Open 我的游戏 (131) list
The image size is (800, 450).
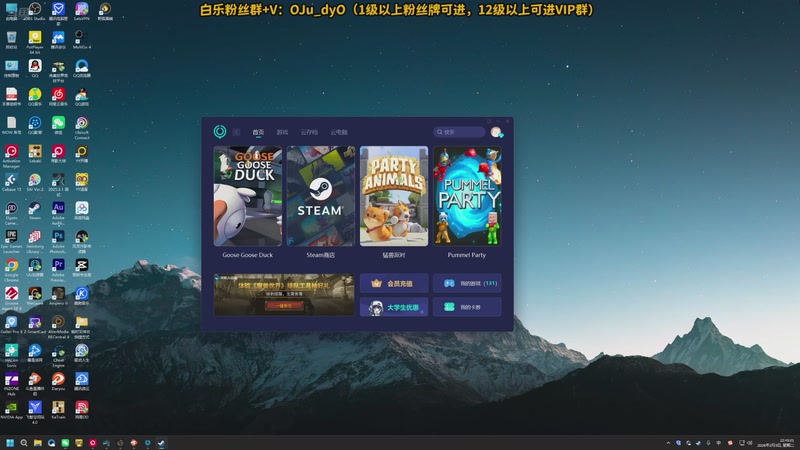(x=467, y=283)
